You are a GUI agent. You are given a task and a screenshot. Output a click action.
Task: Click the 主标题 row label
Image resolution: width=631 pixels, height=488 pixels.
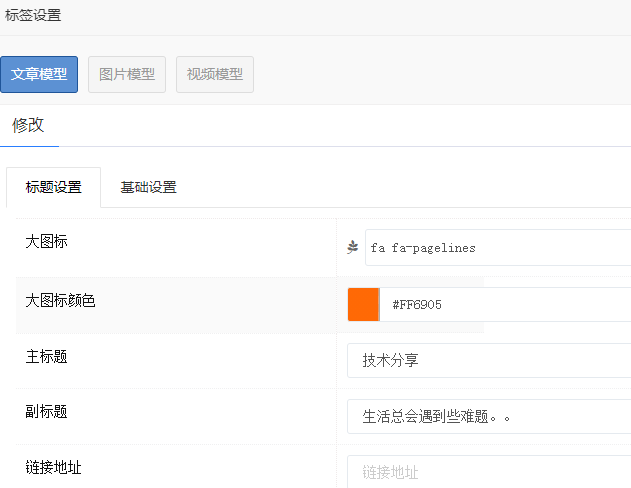[46, 356]
